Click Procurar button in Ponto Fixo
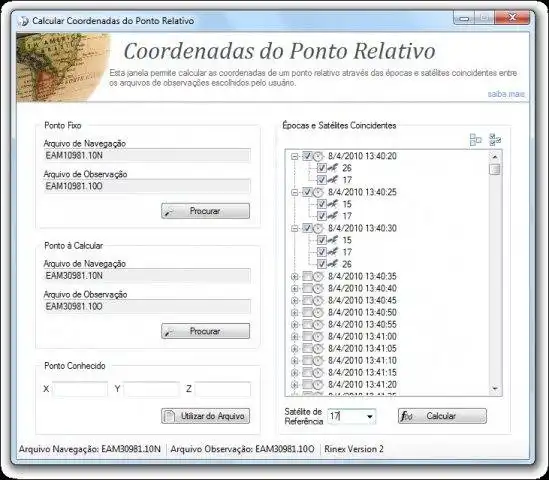Image resolution: width=549 pixels, height=480 pixels. coord(206,211)
